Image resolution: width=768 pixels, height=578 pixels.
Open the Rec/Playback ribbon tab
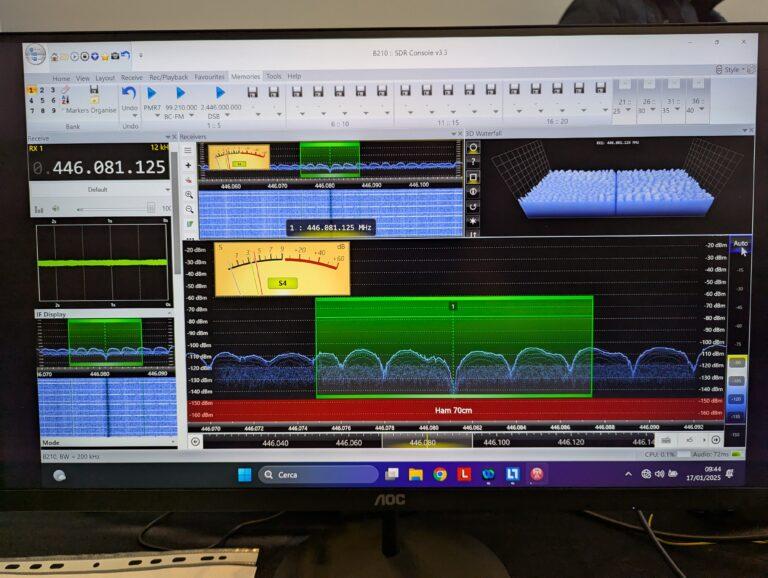click(168, 77)
